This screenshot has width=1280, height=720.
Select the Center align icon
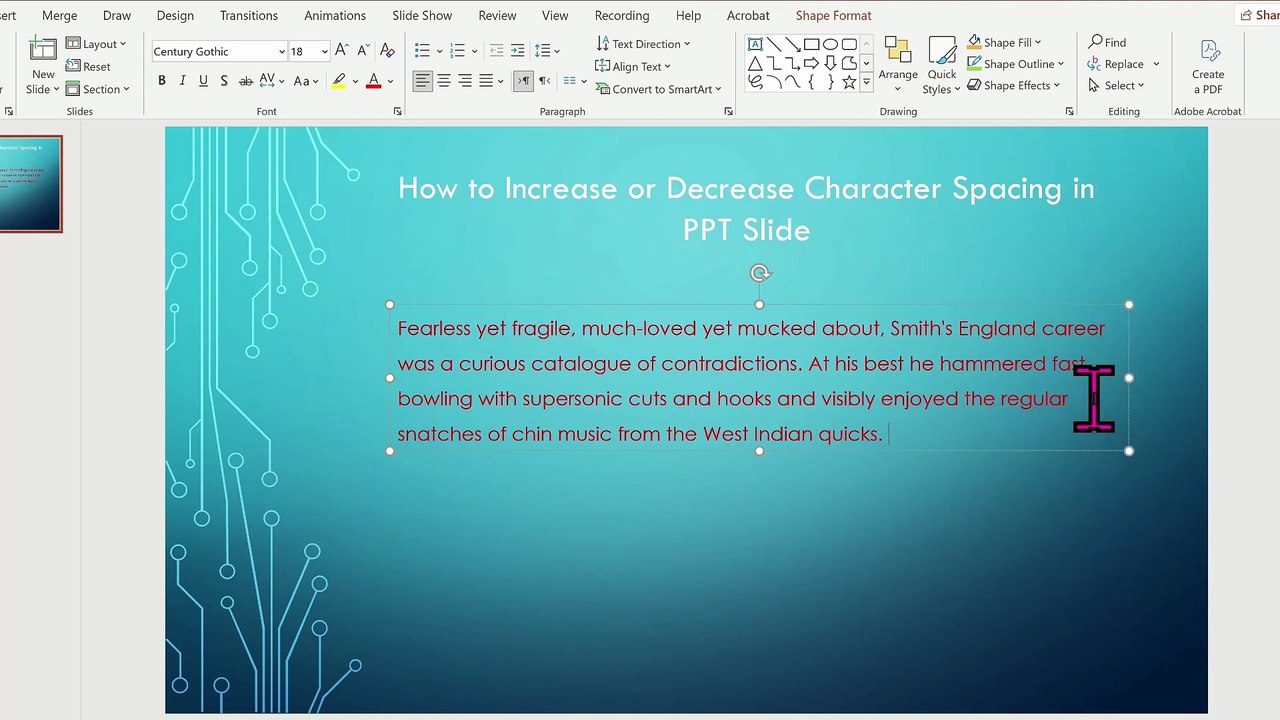444,81
